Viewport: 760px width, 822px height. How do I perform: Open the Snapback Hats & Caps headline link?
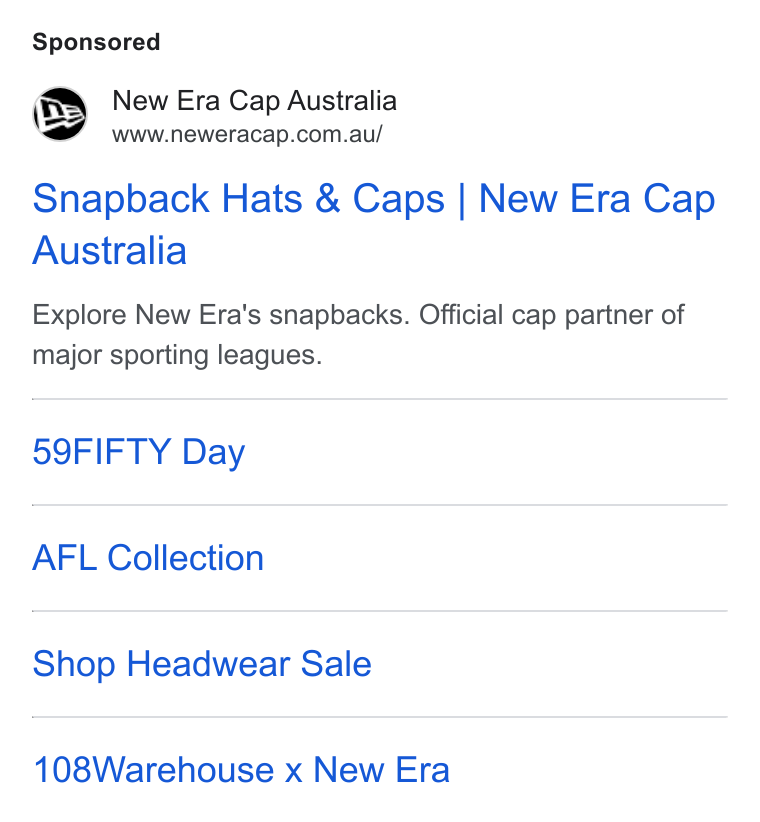point(374,224)
